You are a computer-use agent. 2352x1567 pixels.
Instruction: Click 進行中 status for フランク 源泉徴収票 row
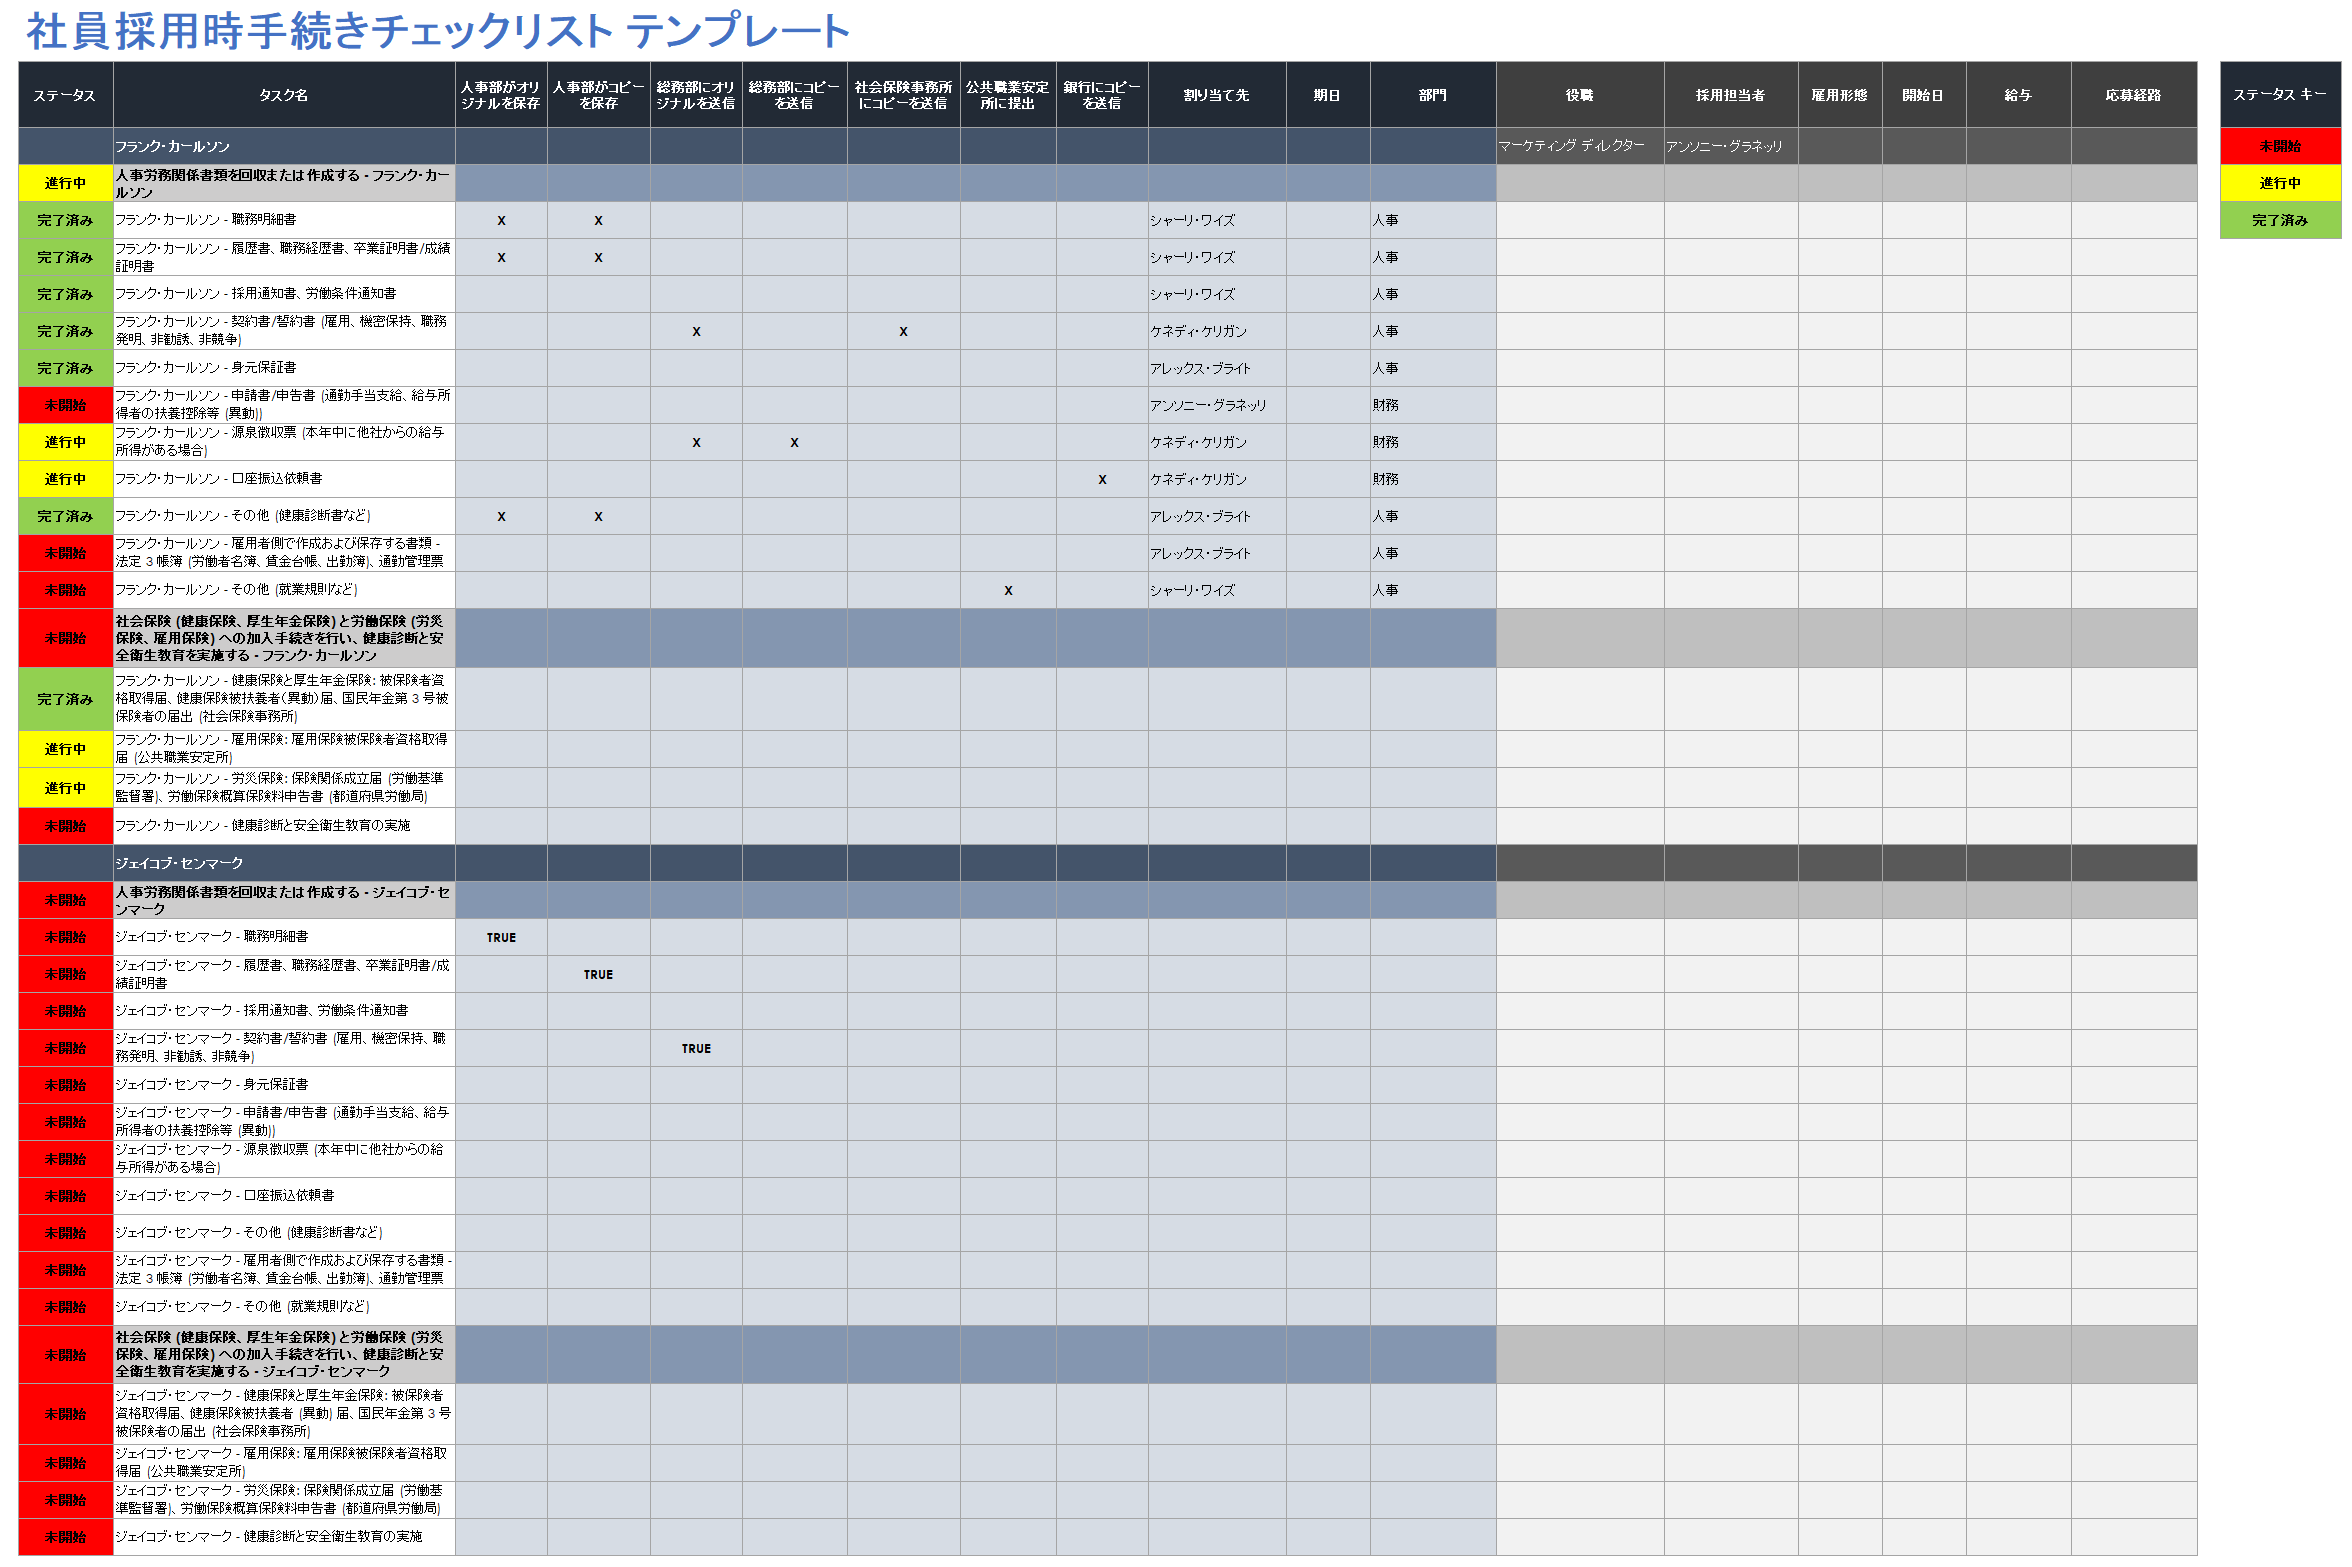[65, 442]
